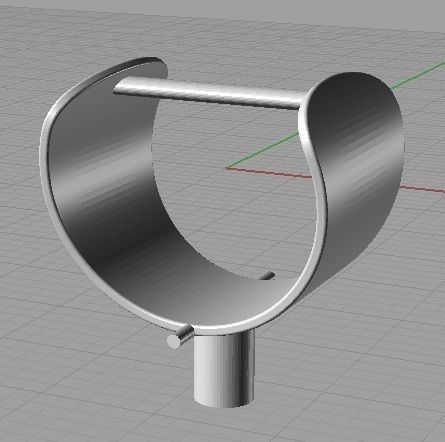The height and width of the screenshot is (442, 445).
Task: Select the small pin with circular end cap
Action: click(x=180, y=338)
